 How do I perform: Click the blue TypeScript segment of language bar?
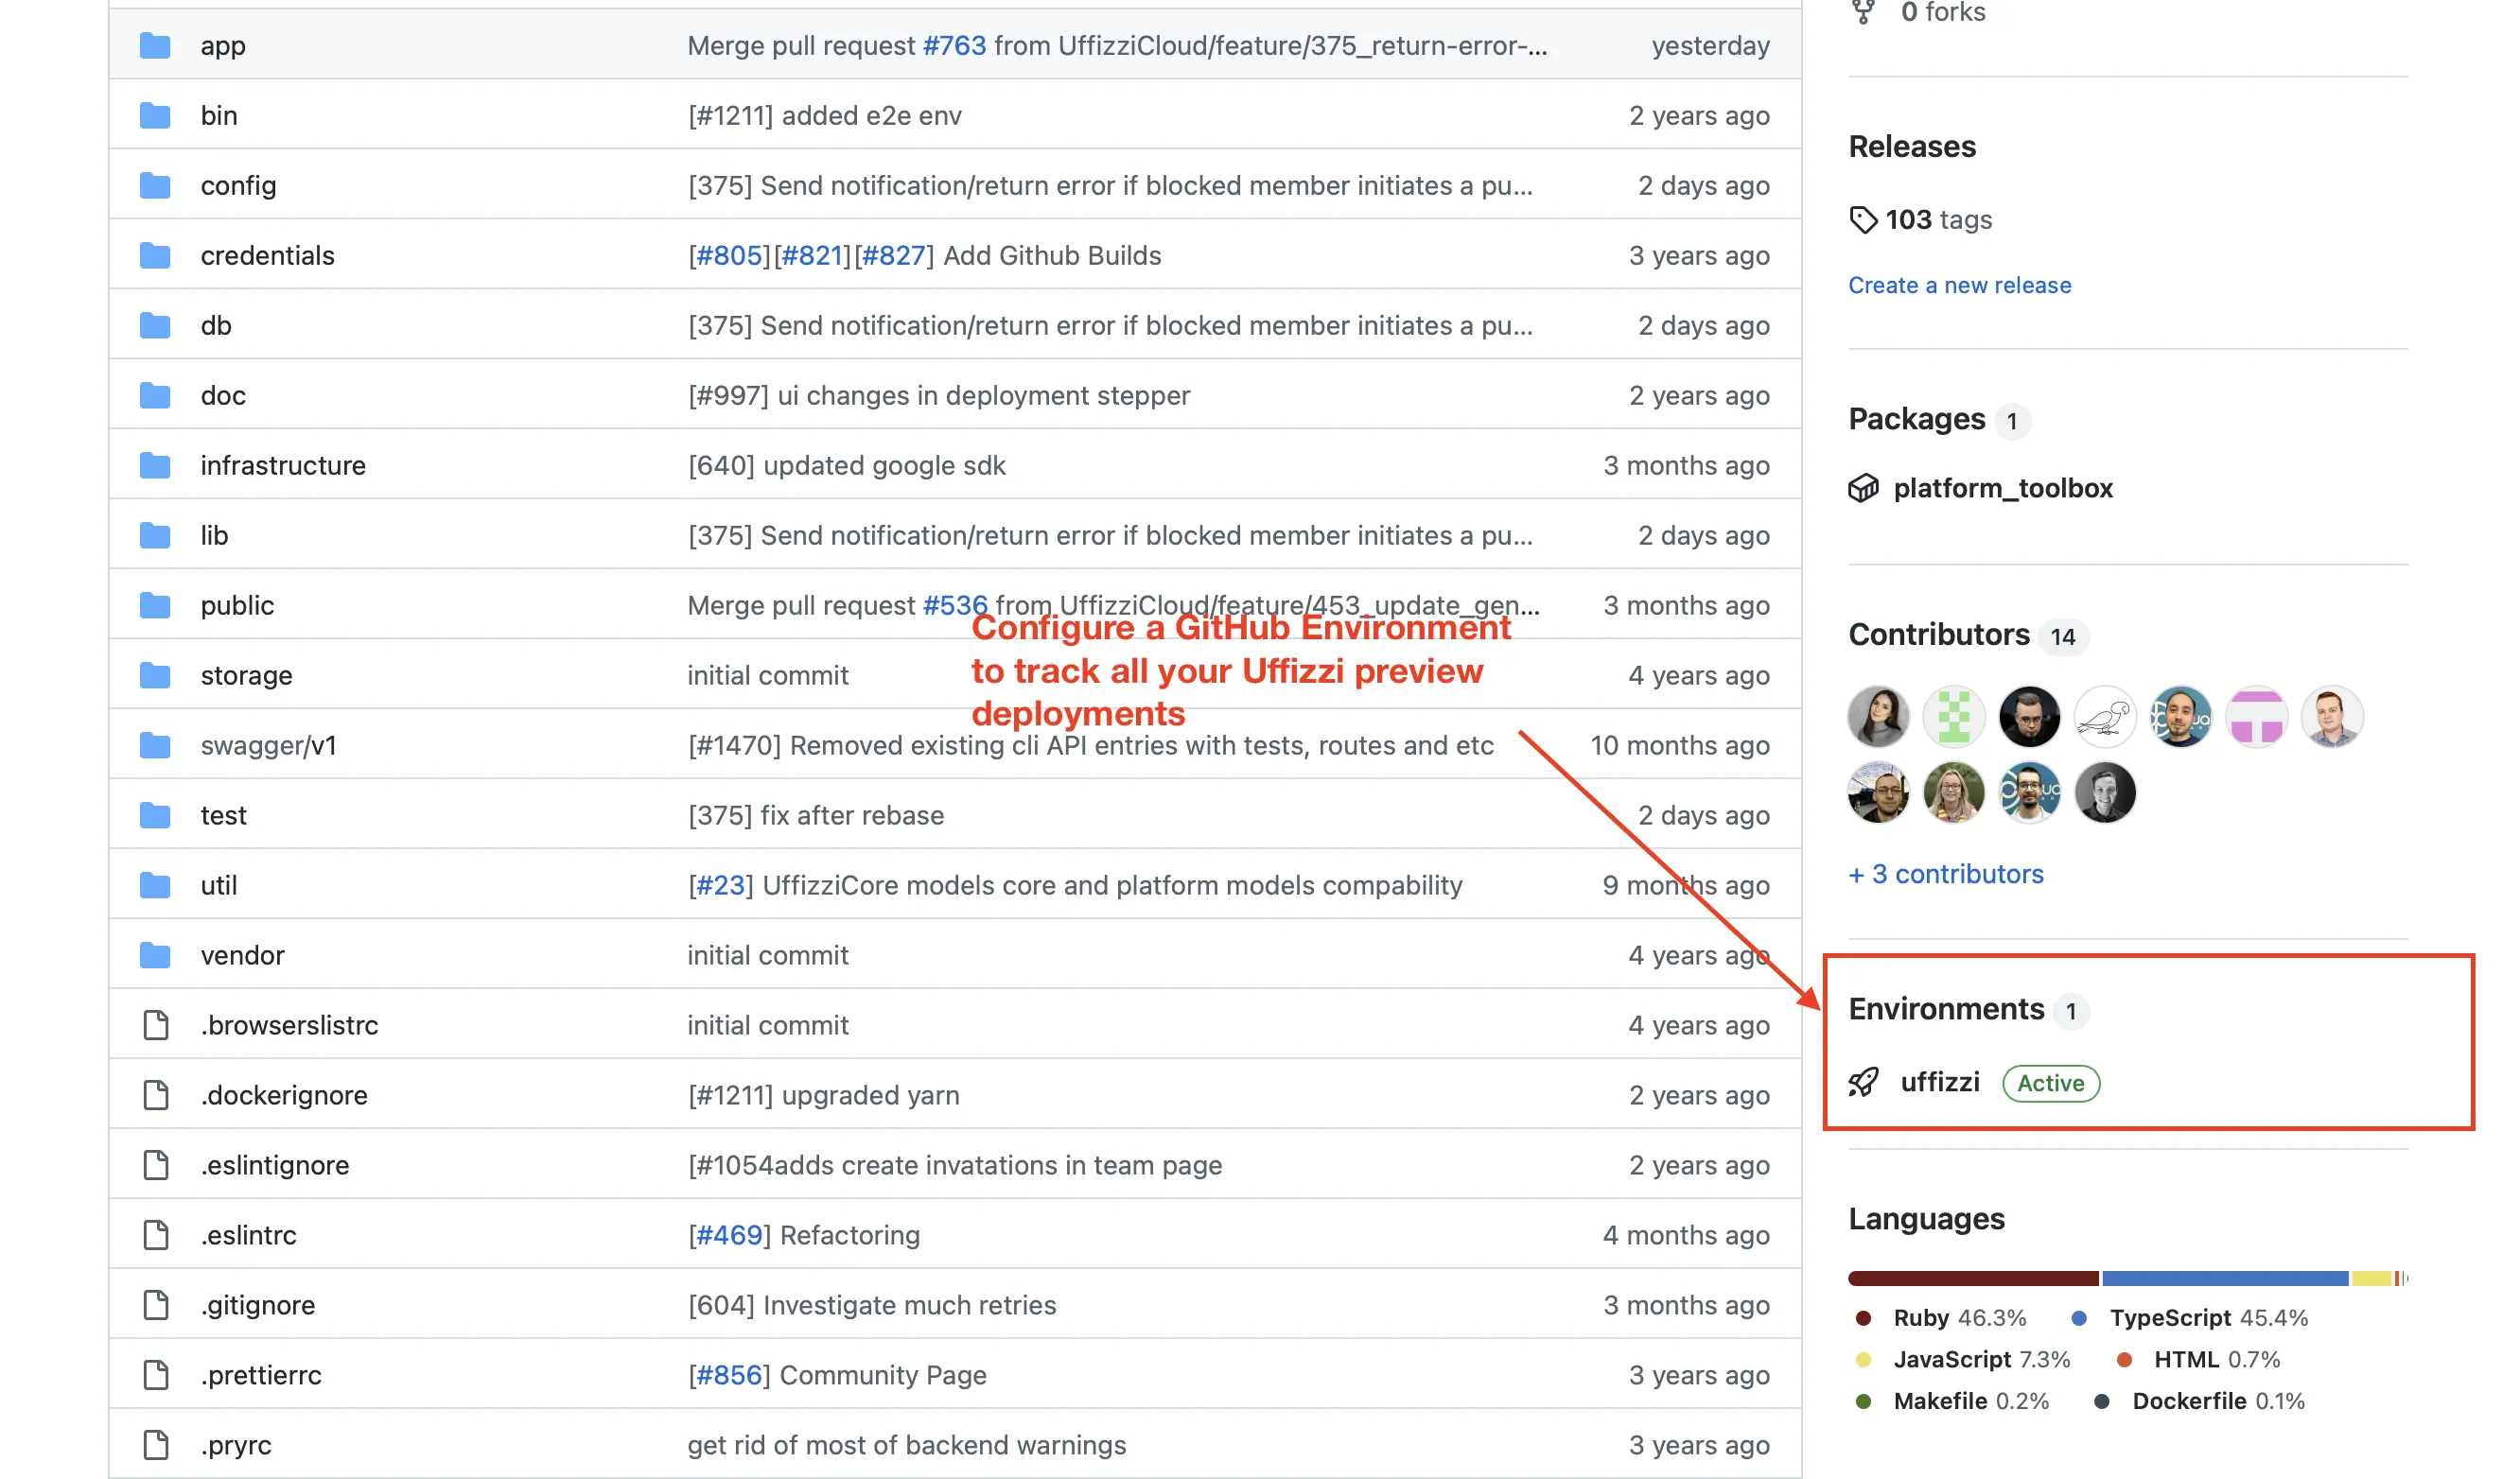pos(2224,1278)
